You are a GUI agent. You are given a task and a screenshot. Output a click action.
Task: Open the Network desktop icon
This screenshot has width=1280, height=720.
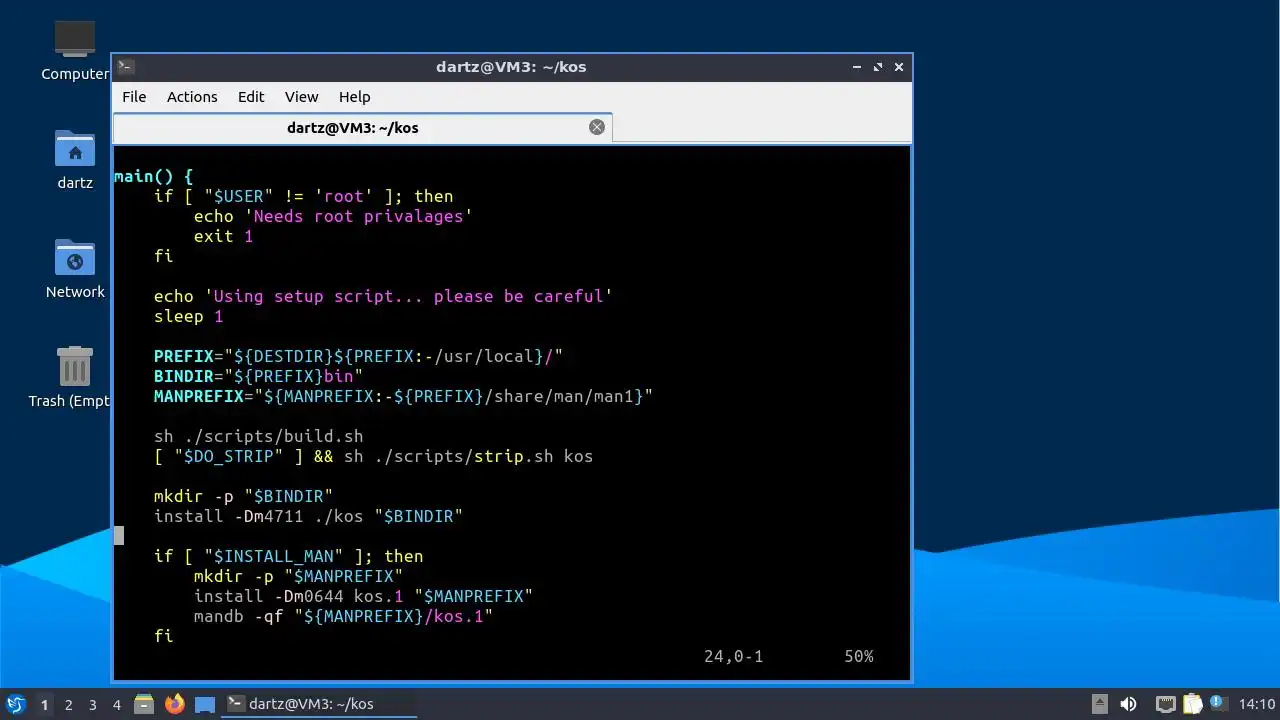point(75,268)
